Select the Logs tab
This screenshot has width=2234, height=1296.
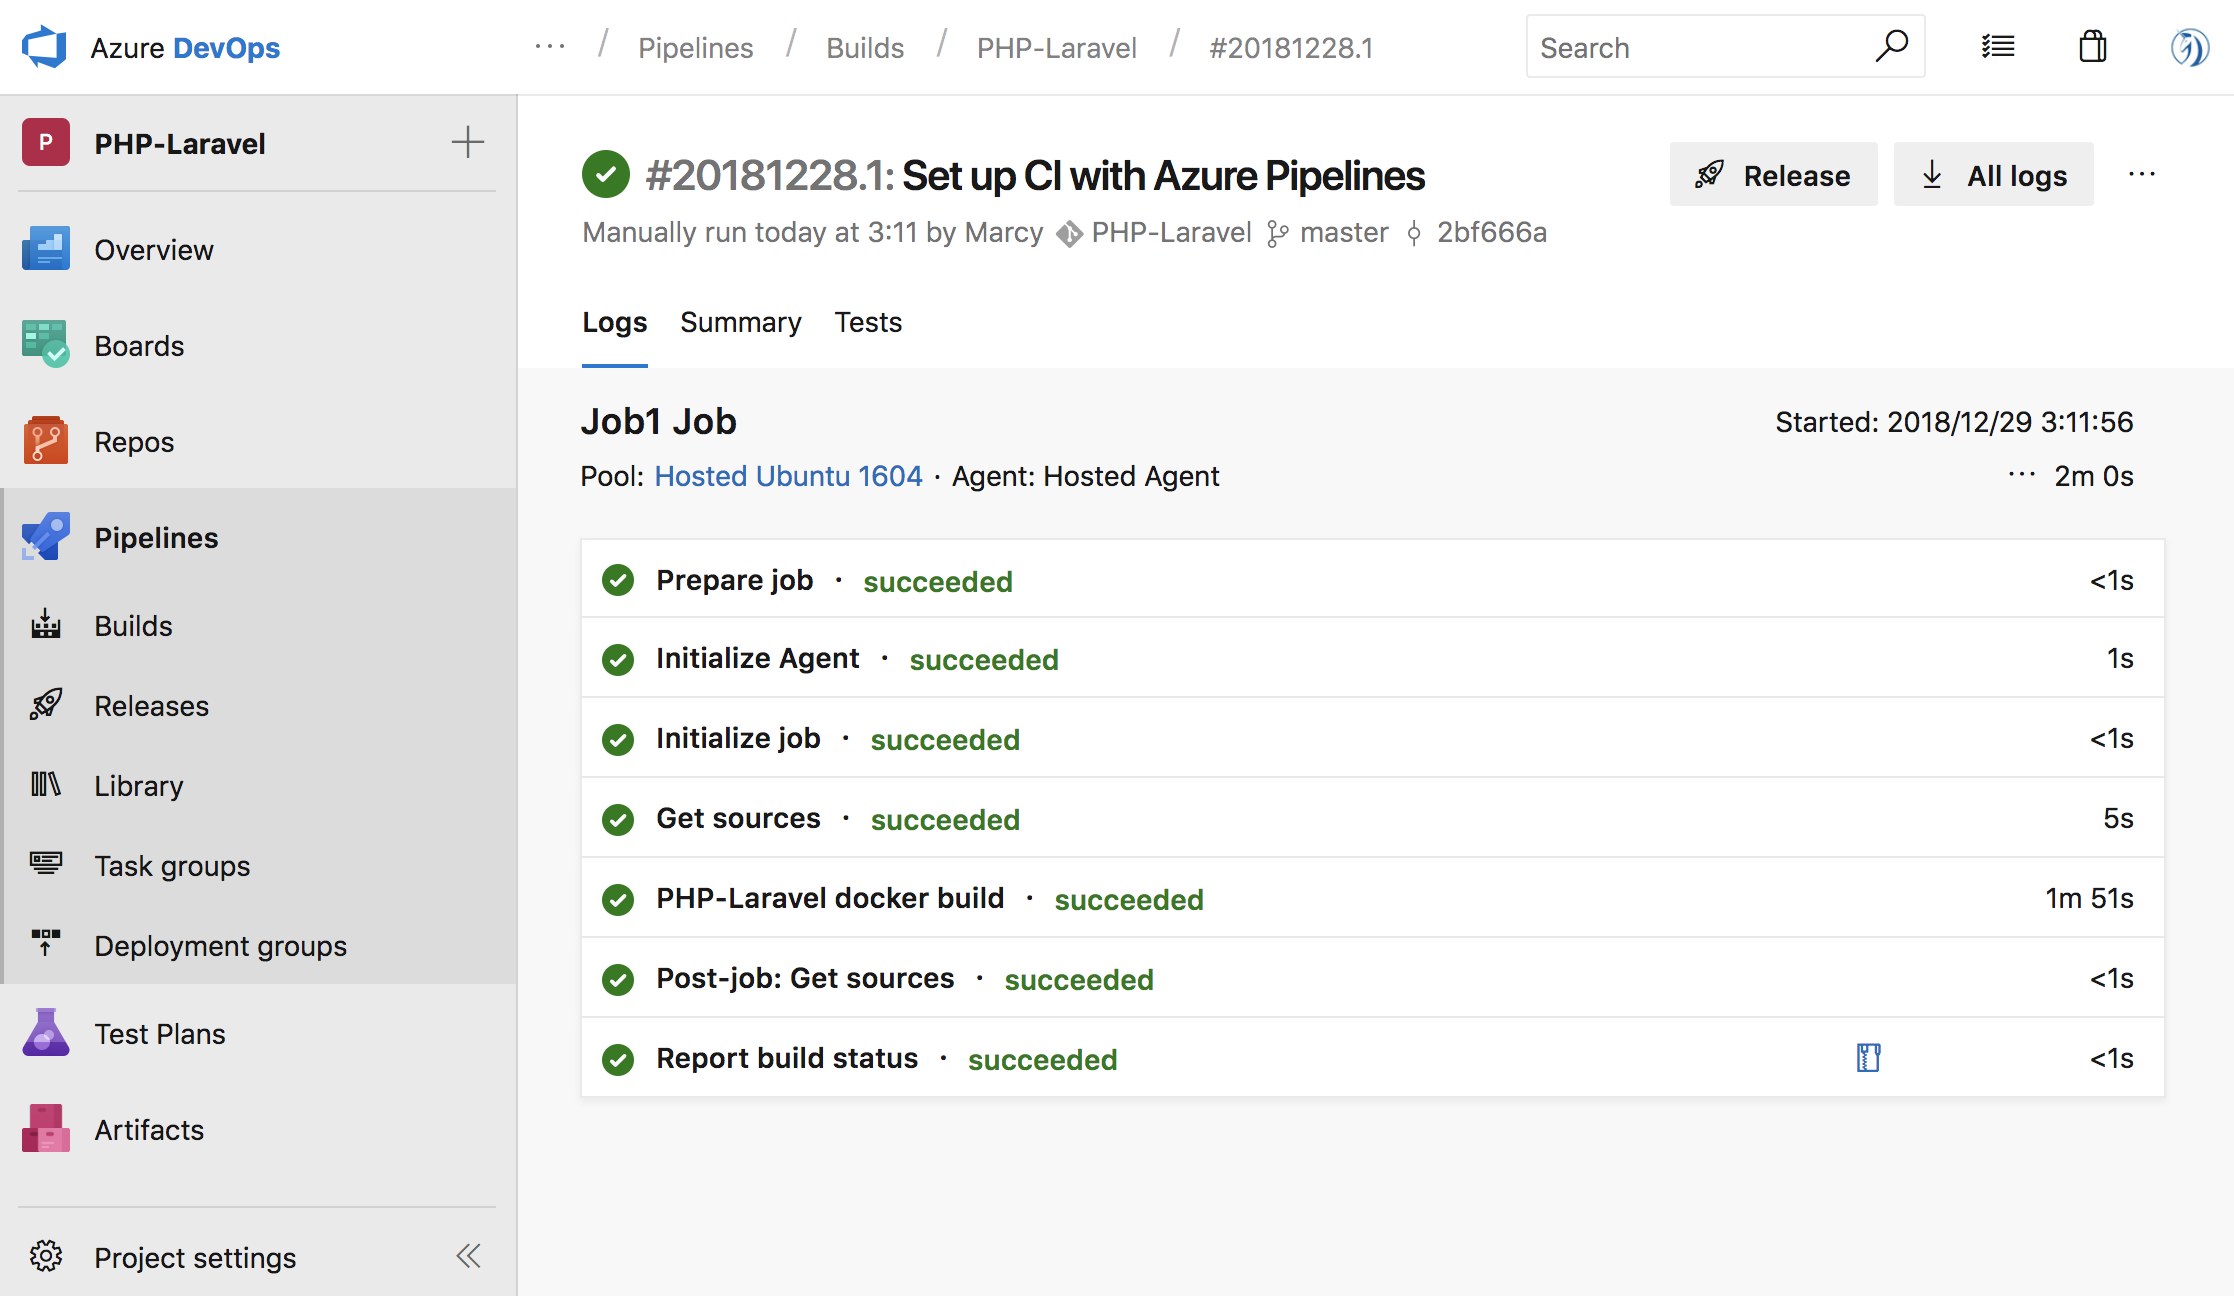(614, 322)
